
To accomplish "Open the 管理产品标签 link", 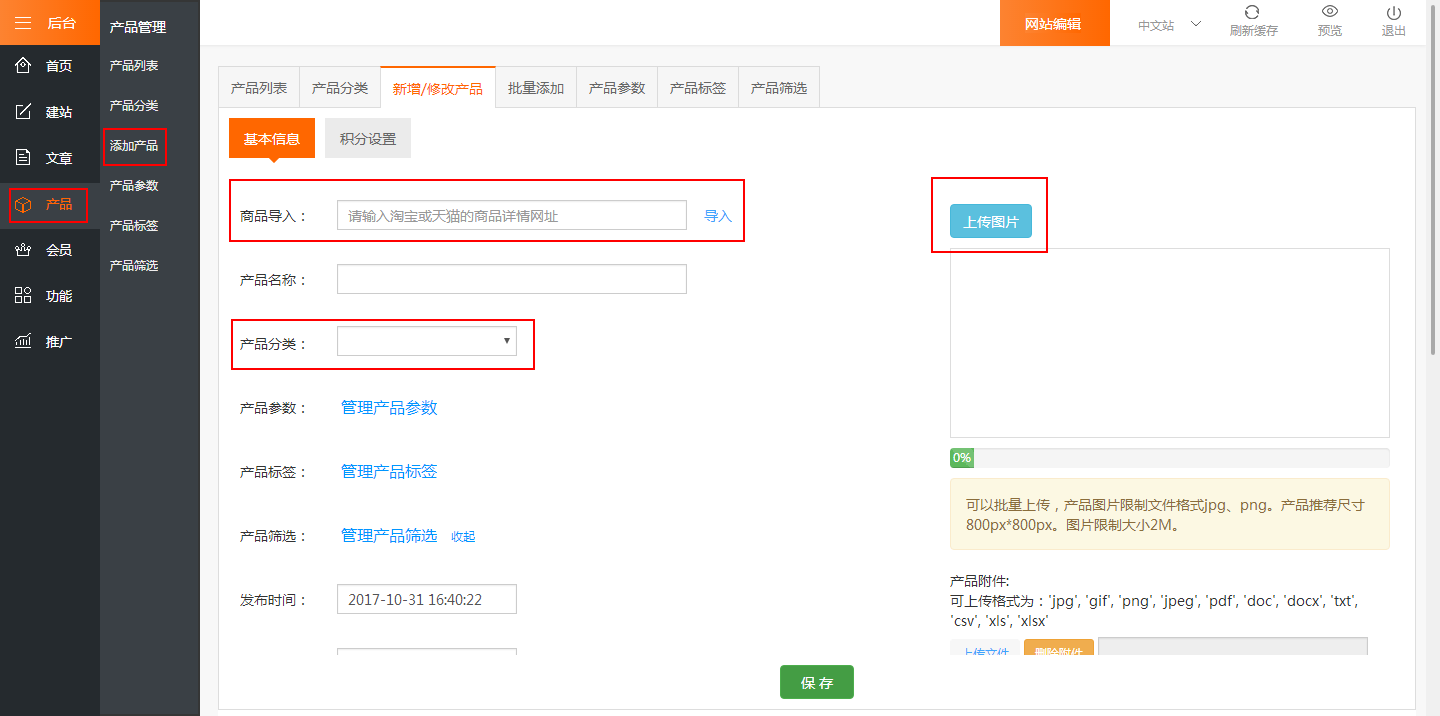I will click(x=389, y=472).
